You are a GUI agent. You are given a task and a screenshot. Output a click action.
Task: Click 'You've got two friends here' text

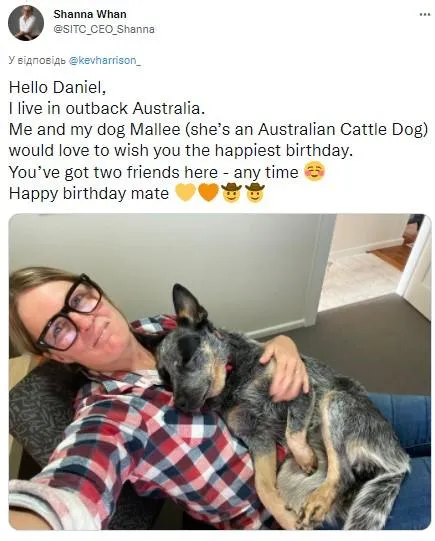pyautogui.click(x=113, y=172)
